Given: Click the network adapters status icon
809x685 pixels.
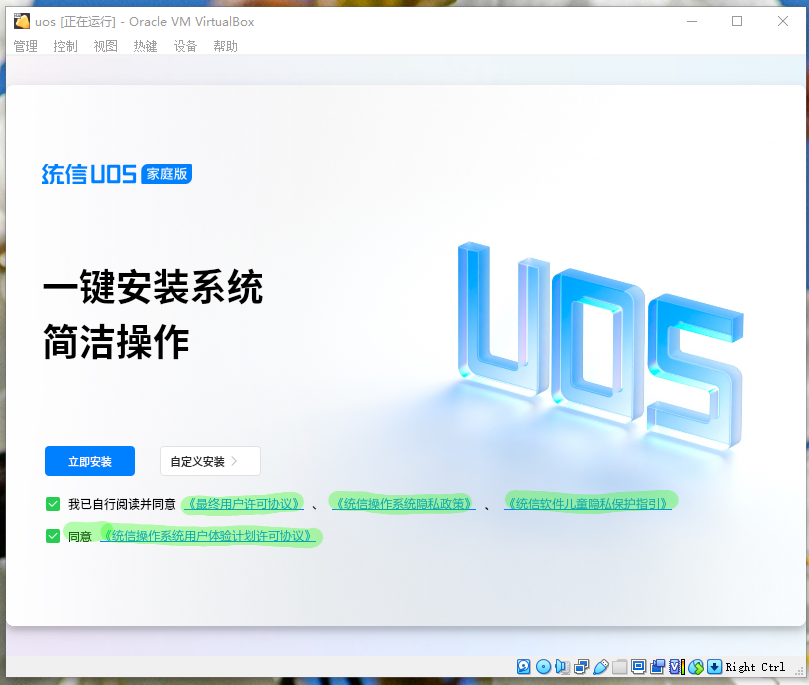Looking at the screenshot, I should pos(580,666).
